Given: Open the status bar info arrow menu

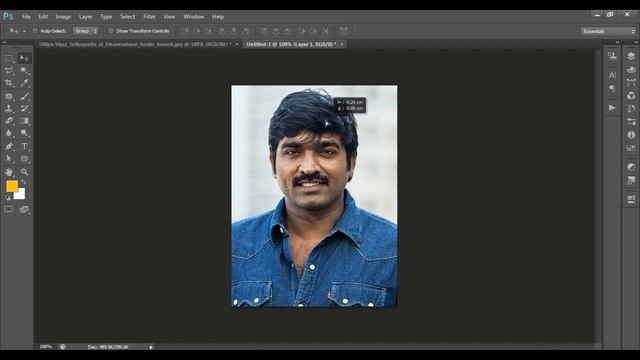Looking at the screenshot, I should click(151, 347).
